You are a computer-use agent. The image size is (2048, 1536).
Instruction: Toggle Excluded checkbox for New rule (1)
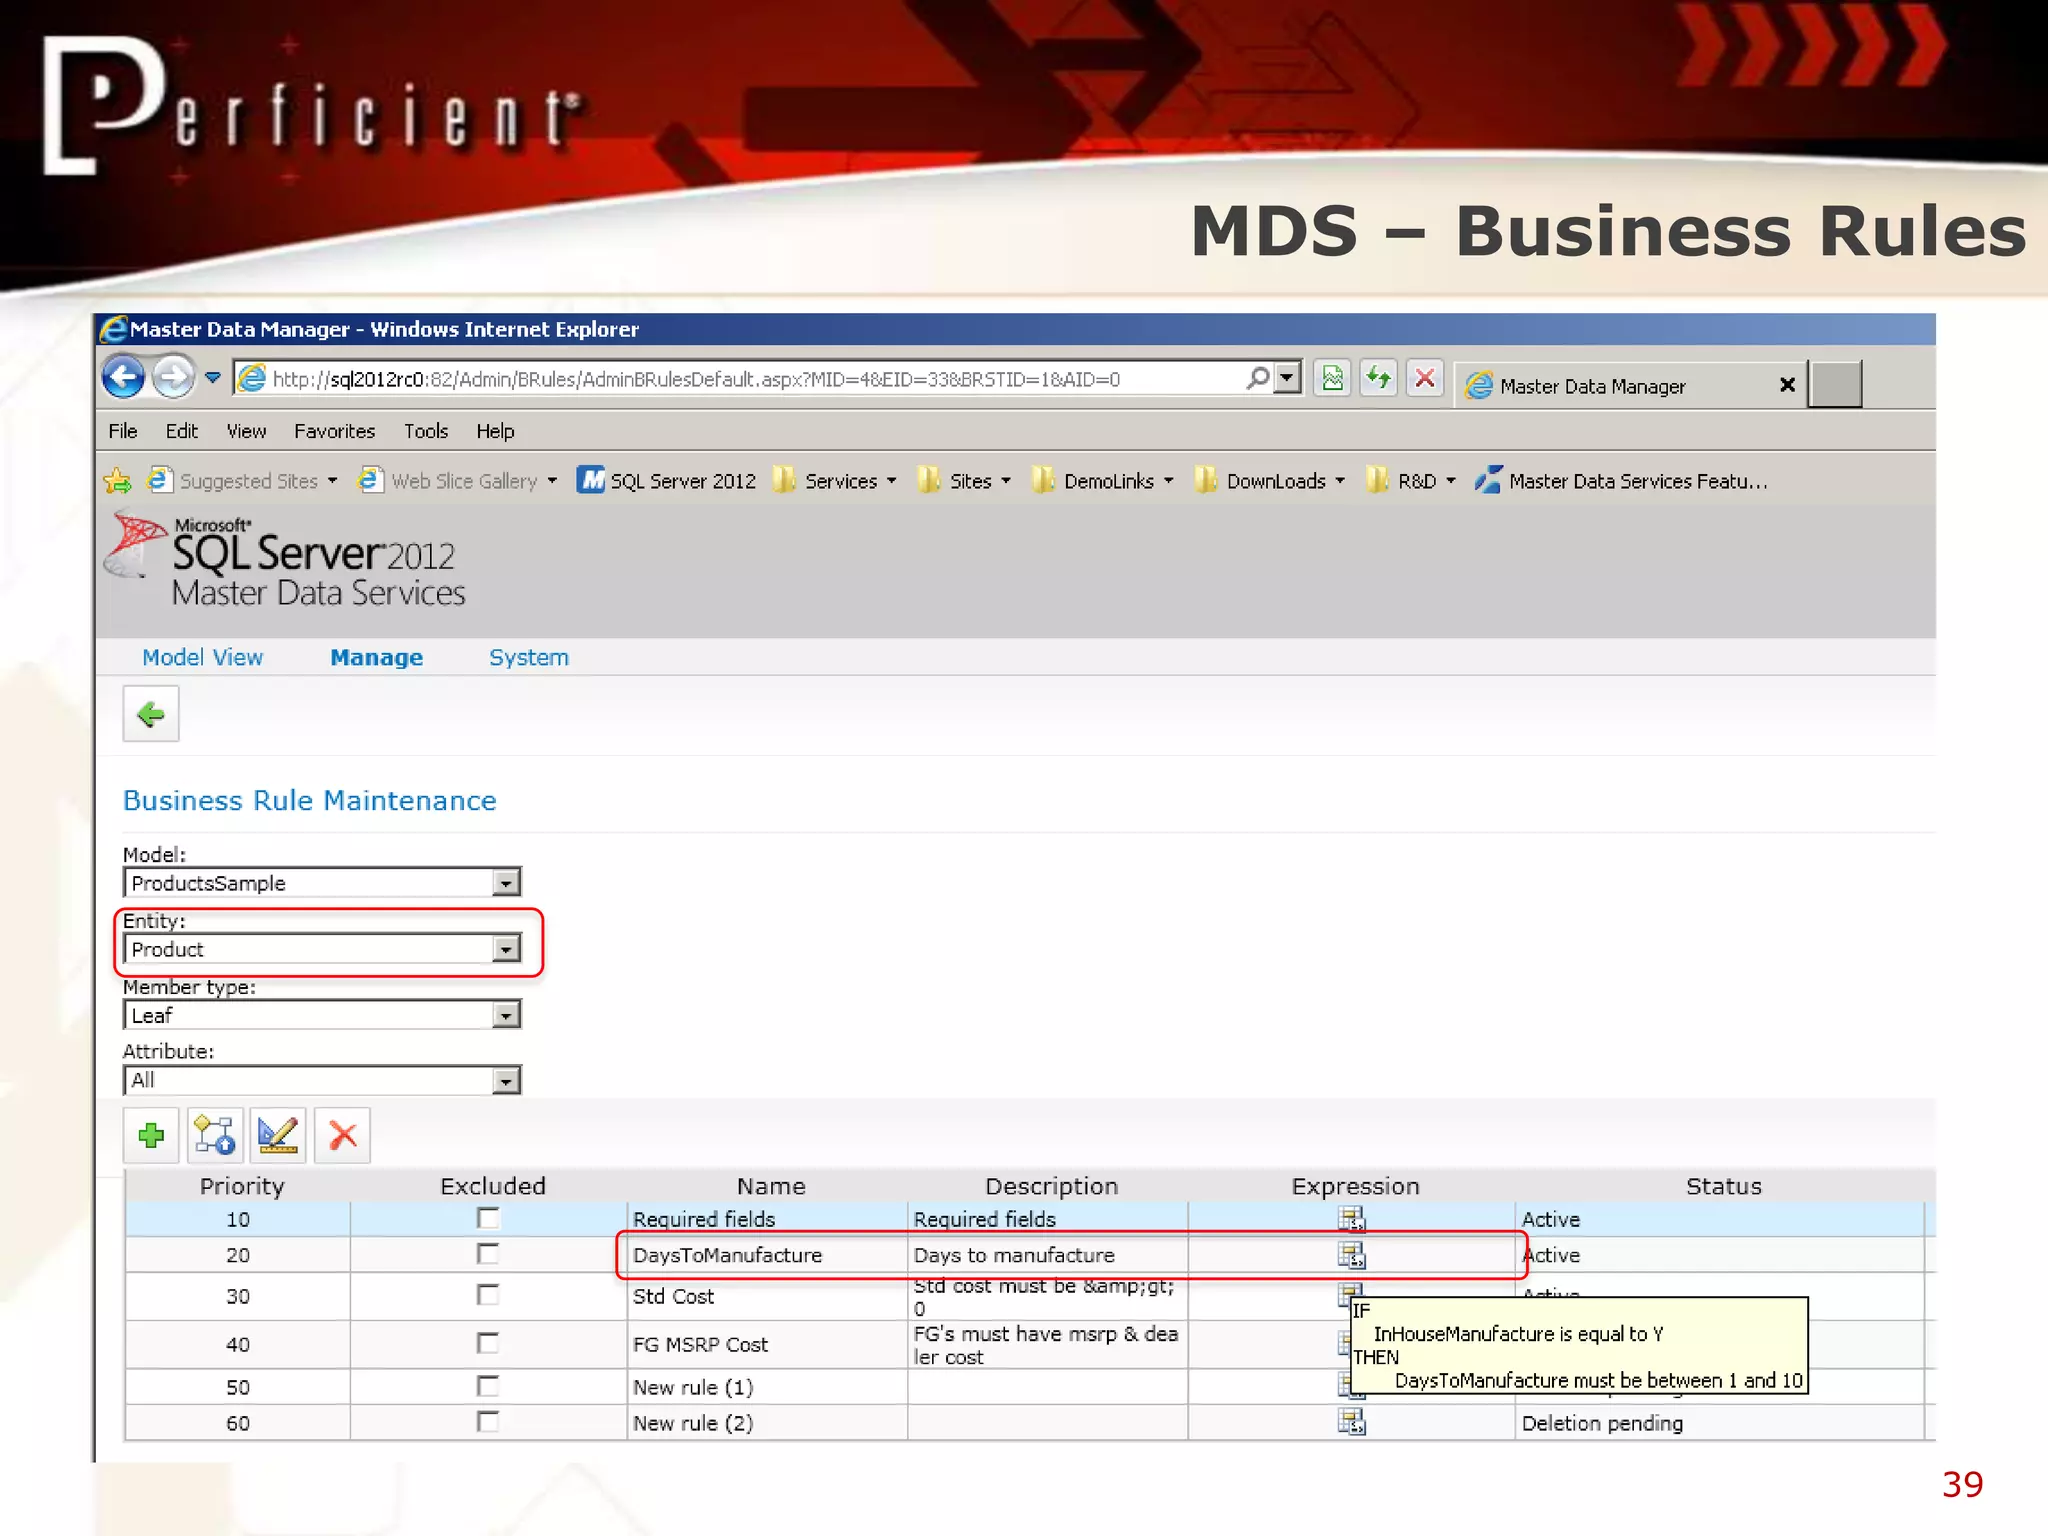tap(488, 1386)
